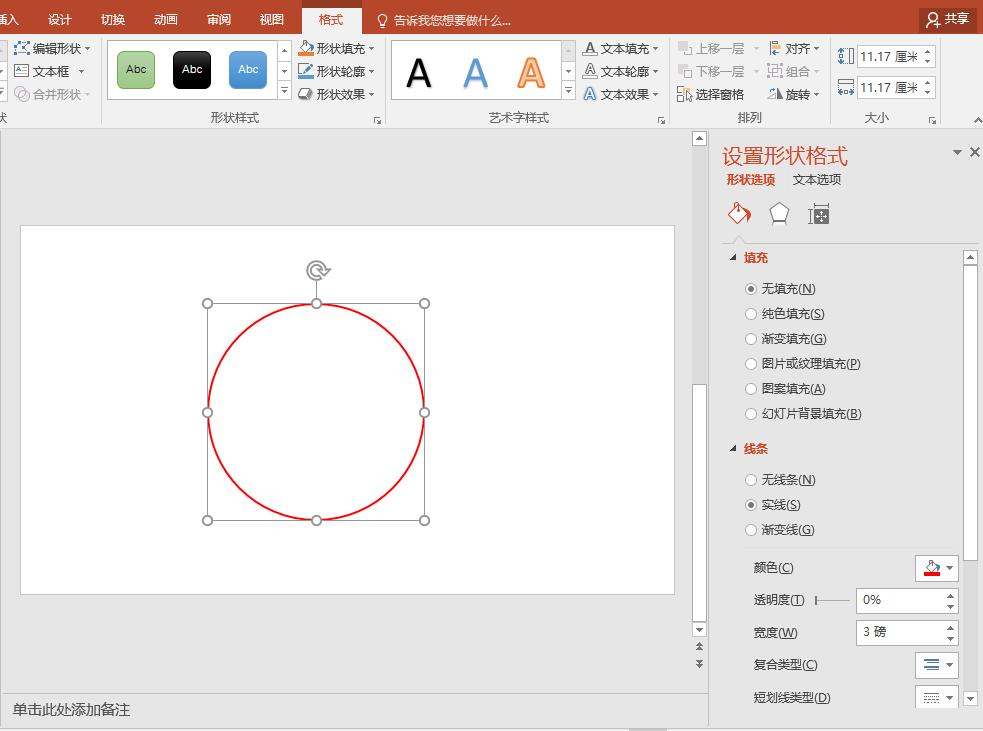
Task: Enable 纯色填充 (Solid fill)
Action: click(751, 313)
